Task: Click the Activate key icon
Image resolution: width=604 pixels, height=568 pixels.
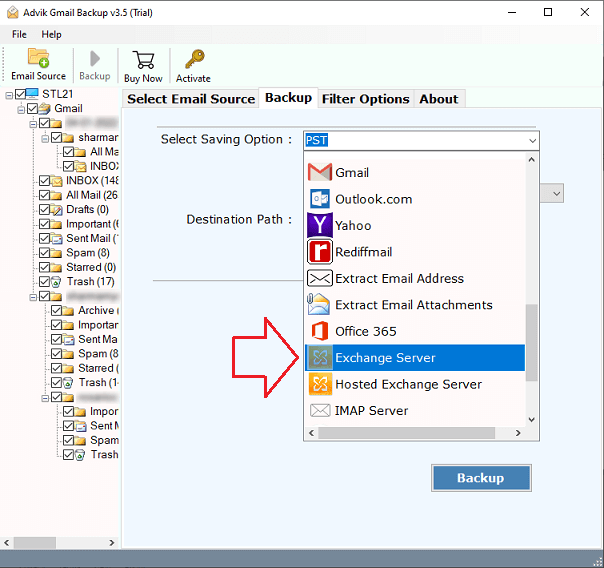Action: tap(195, 59)
